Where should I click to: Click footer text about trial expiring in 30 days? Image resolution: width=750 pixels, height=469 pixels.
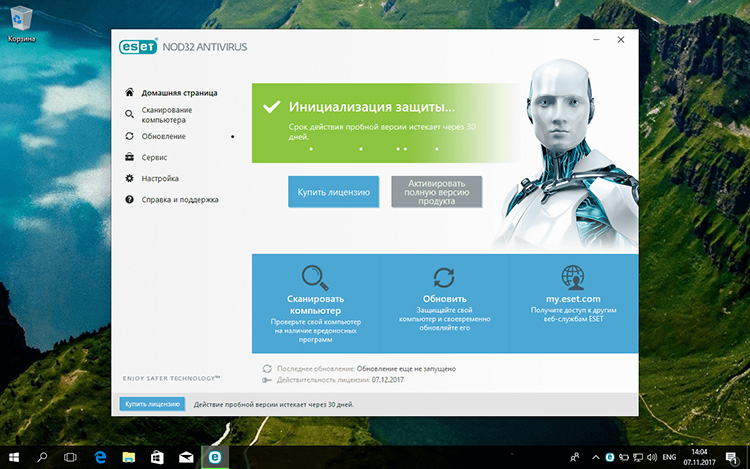[274, 404]
